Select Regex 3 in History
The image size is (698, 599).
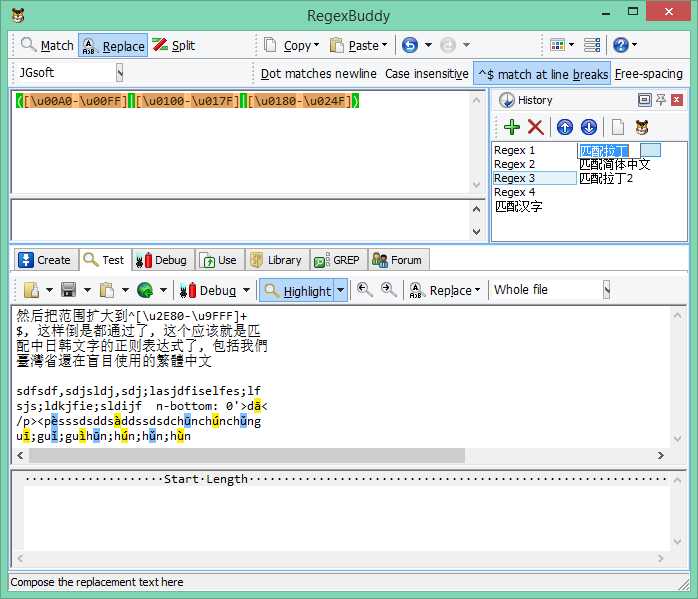pos(534,178)
